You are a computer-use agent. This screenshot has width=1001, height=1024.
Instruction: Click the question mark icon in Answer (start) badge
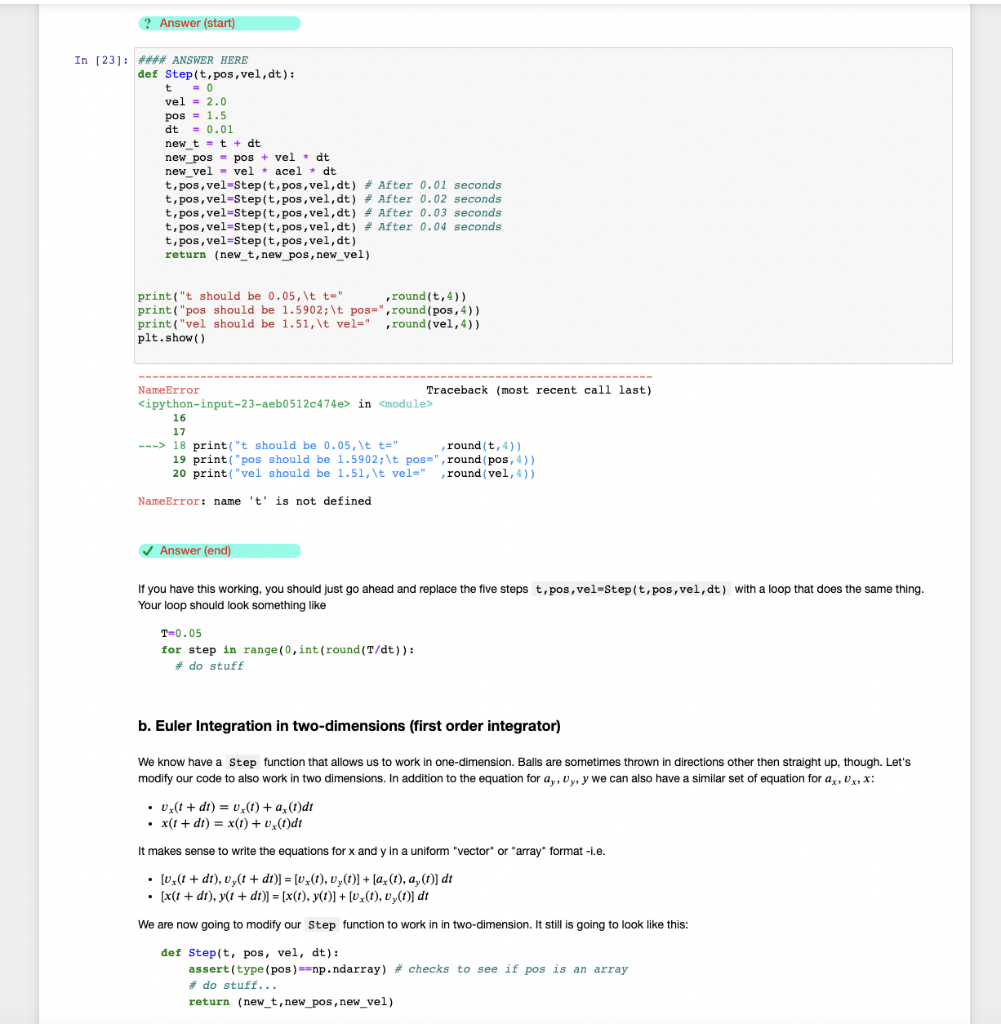click(148, 23)
